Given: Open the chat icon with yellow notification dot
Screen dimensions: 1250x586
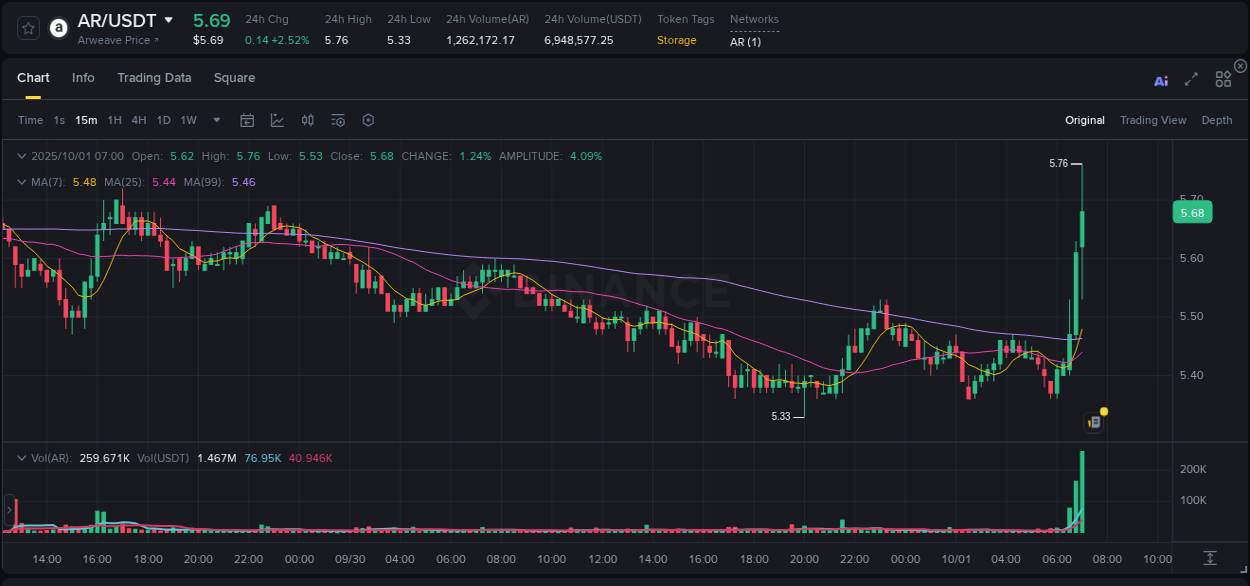Looking at the screenshot, I should (x=1093, y=421).
